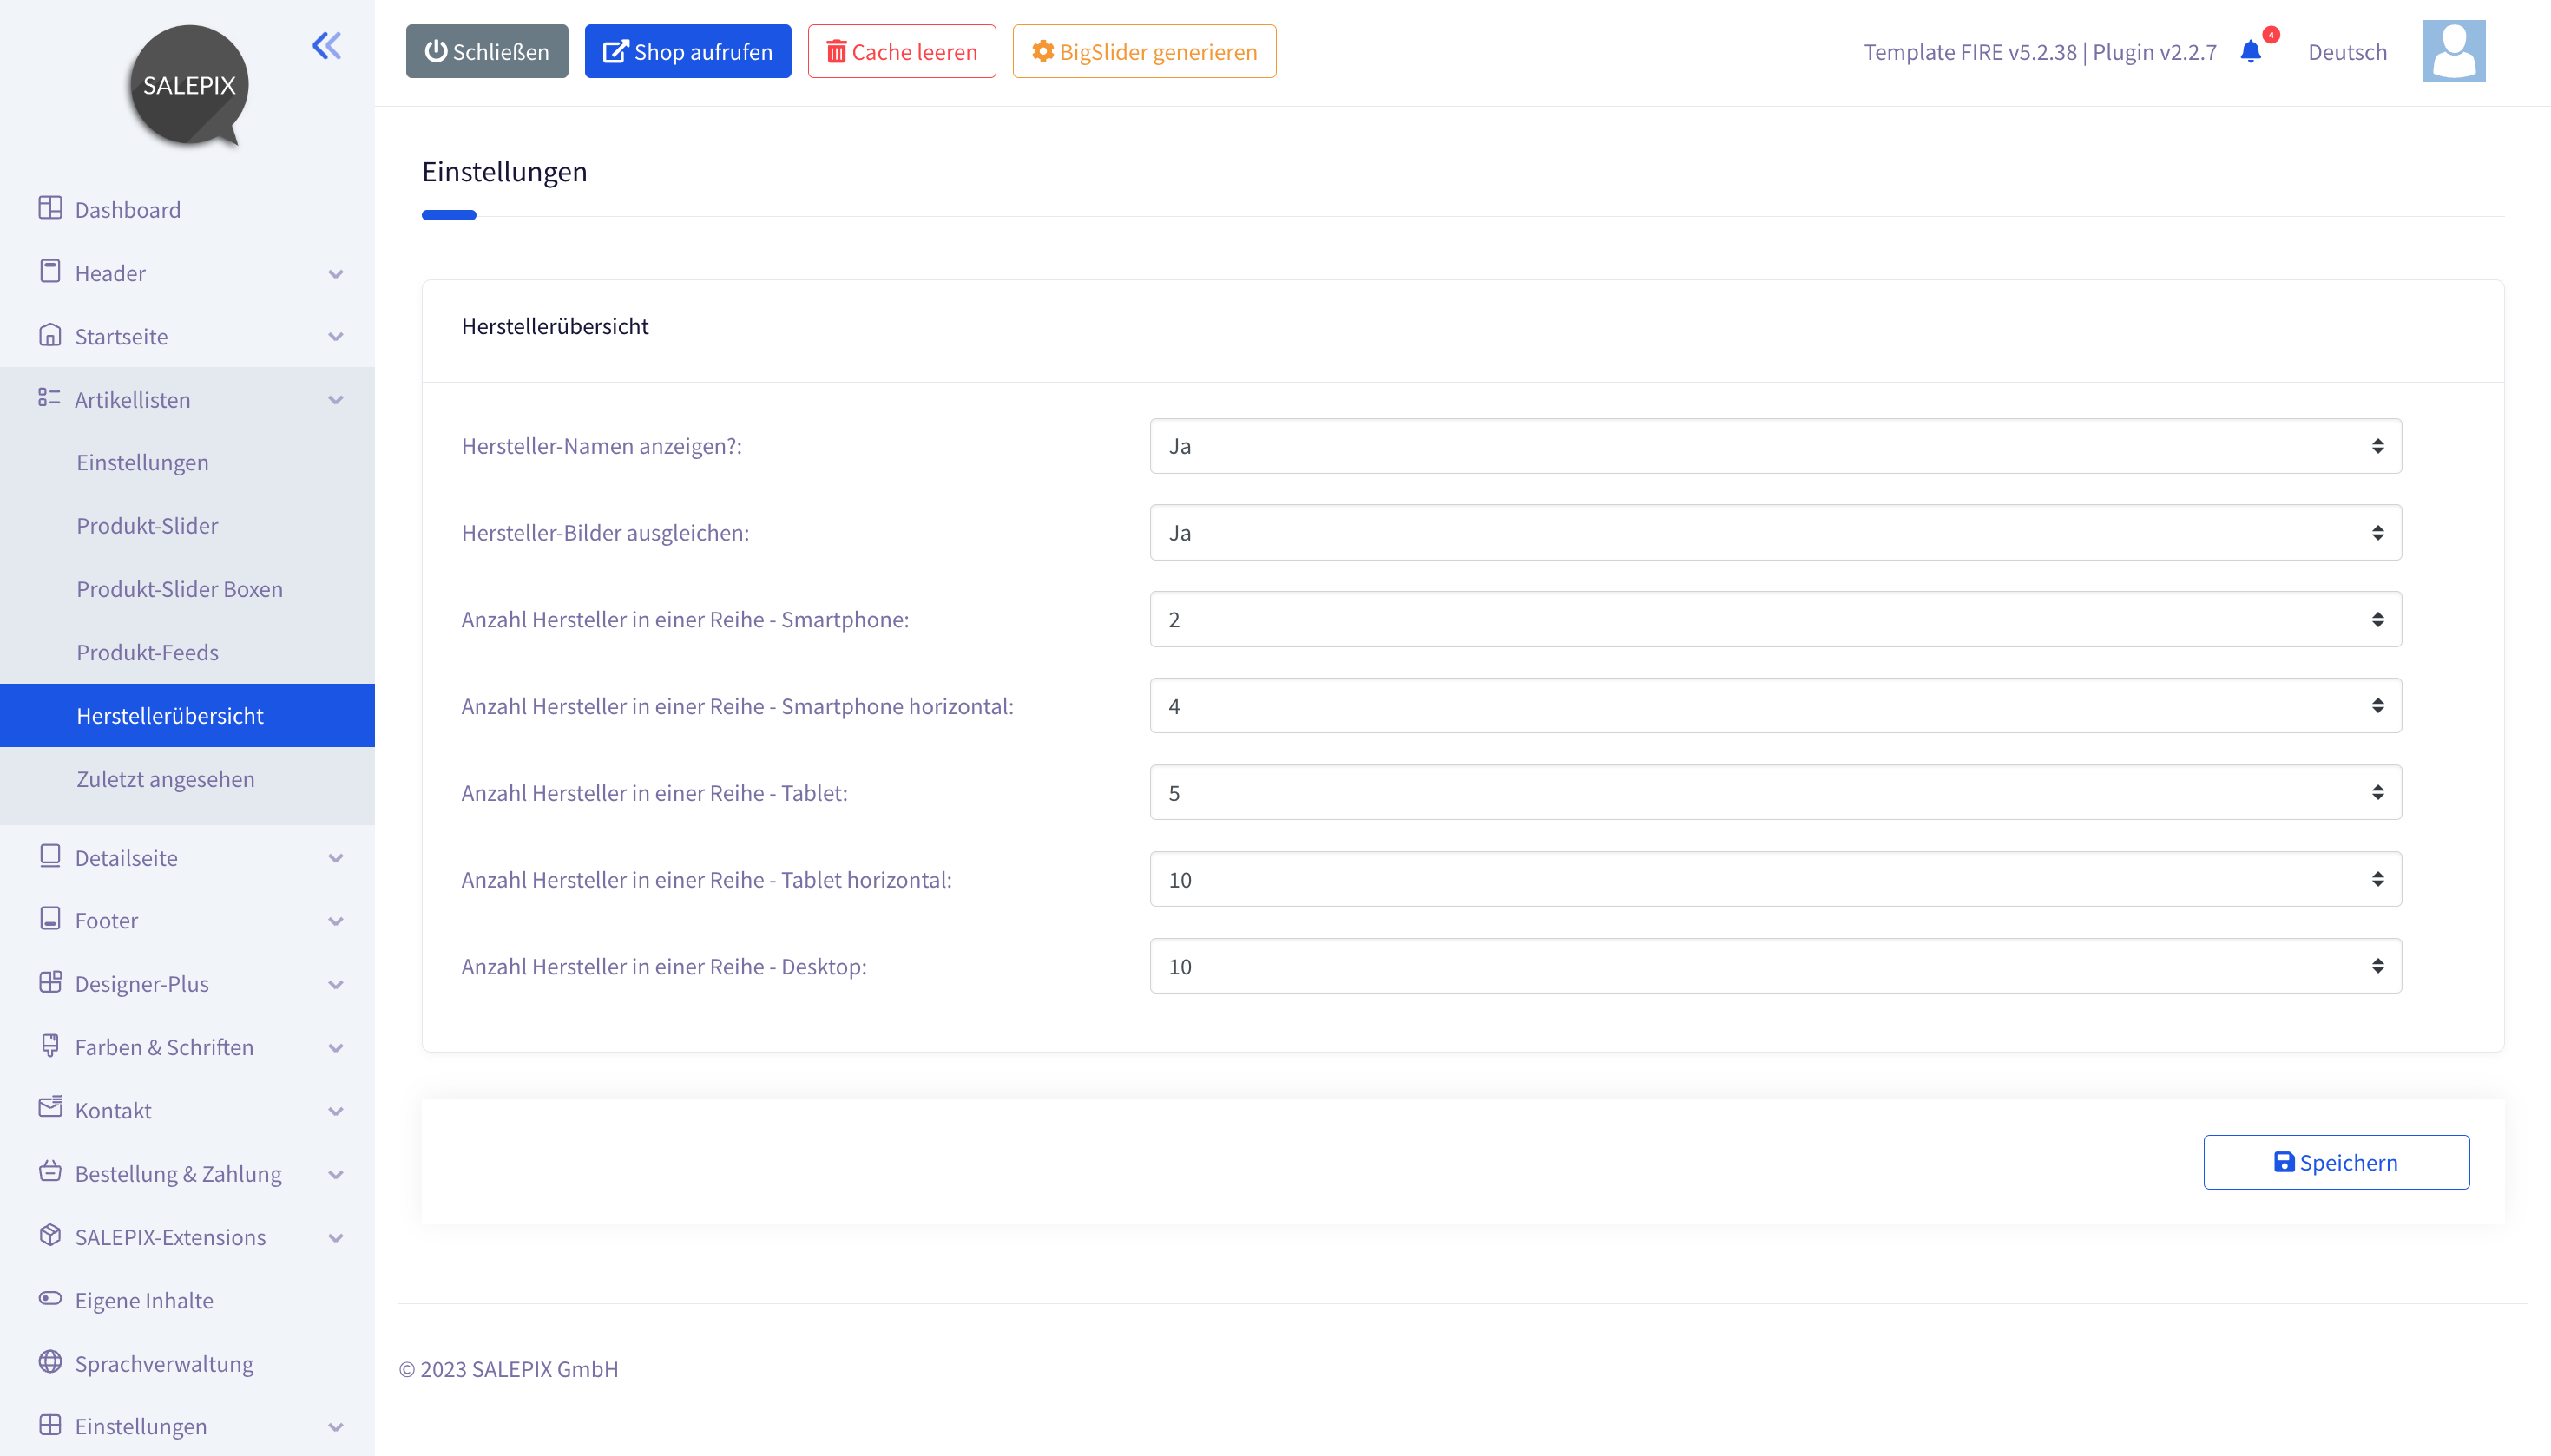
Task: Click the Header section icon
Action: point(50,271)
